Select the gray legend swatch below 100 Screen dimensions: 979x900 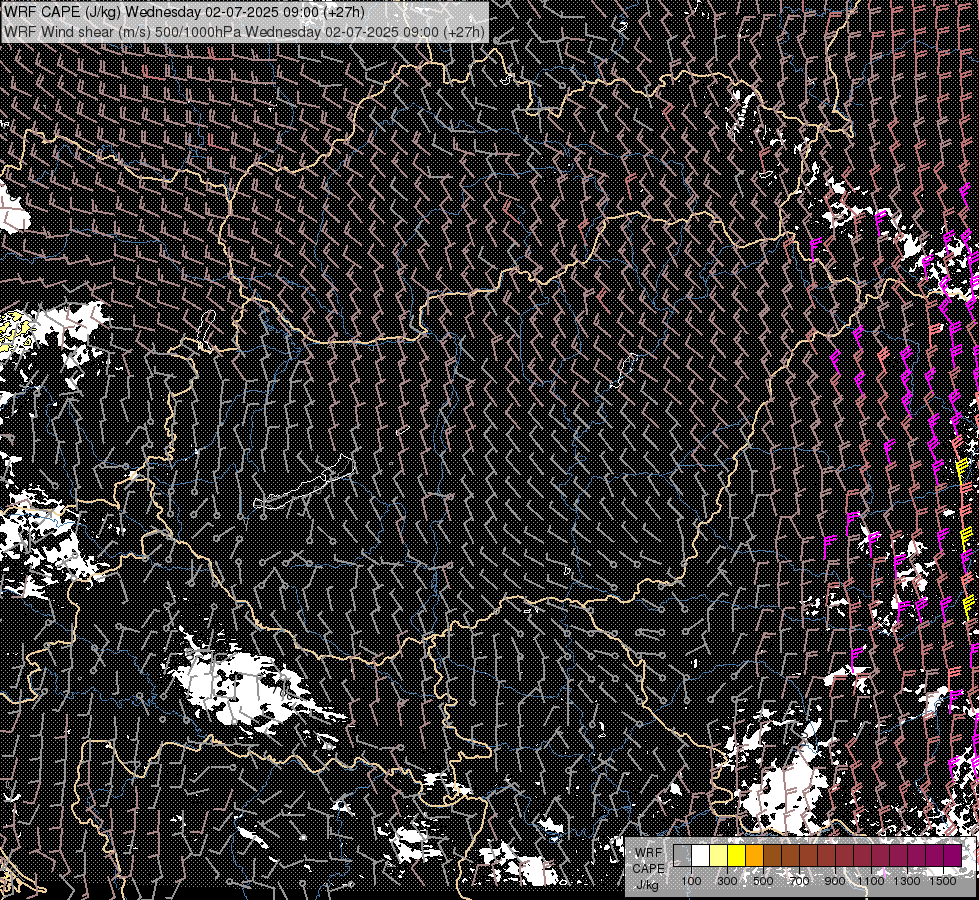pos(682,856)
